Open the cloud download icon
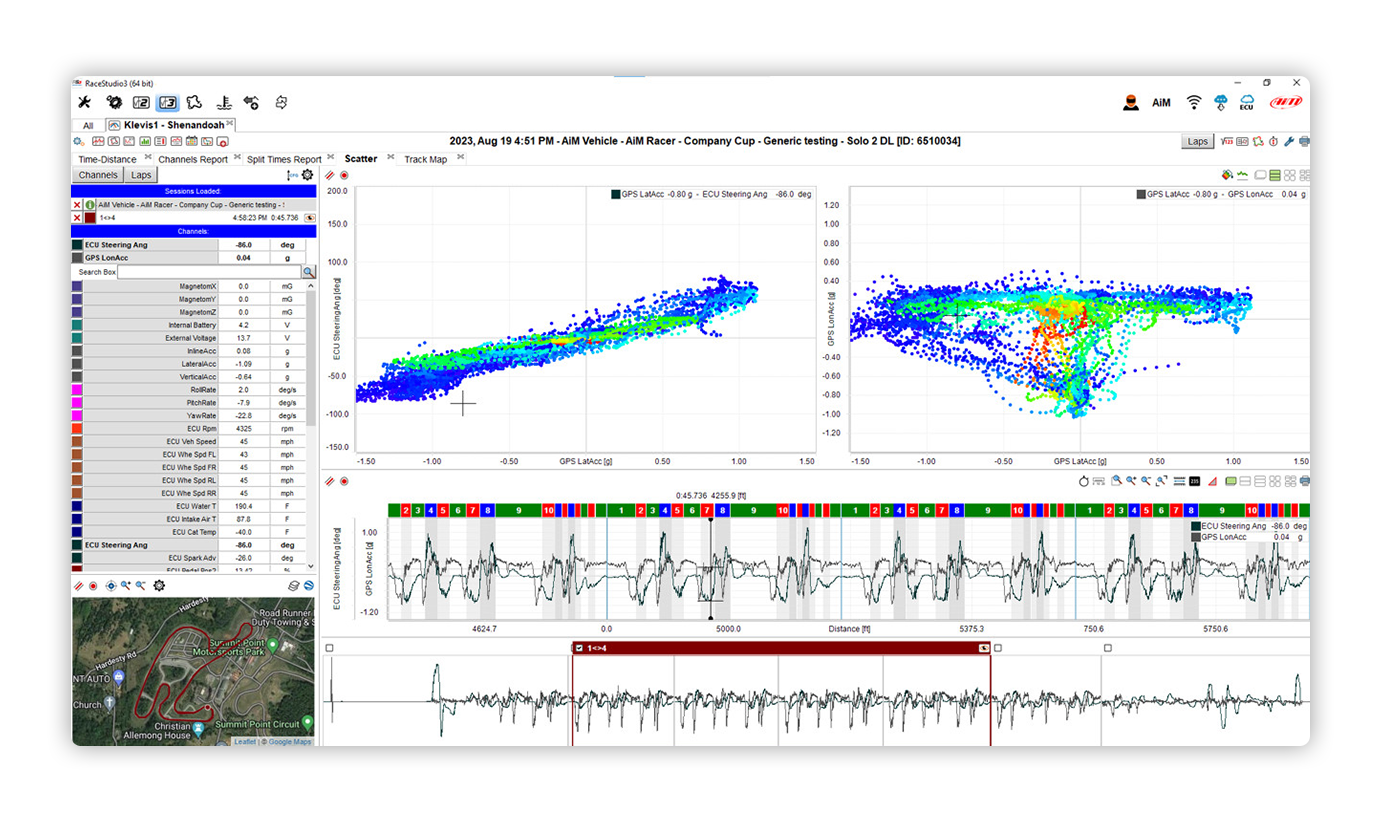Screen dimensions: 1383x825 coord(1221,102)
